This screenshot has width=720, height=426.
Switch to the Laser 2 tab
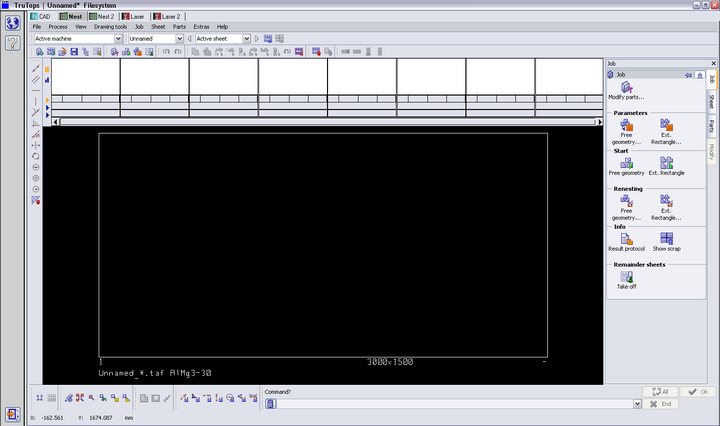click(x=167, y=17)
